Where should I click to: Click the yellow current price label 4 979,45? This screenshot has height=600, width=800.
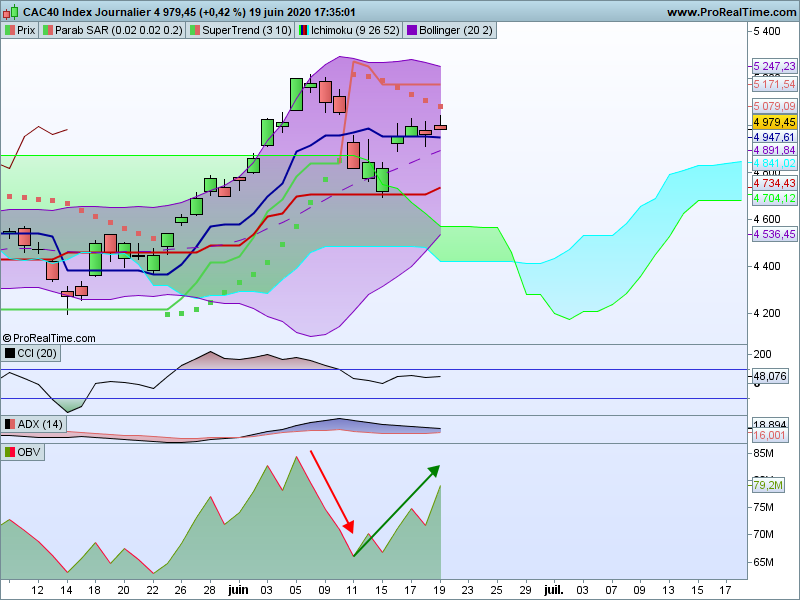(x=774, y=122)
